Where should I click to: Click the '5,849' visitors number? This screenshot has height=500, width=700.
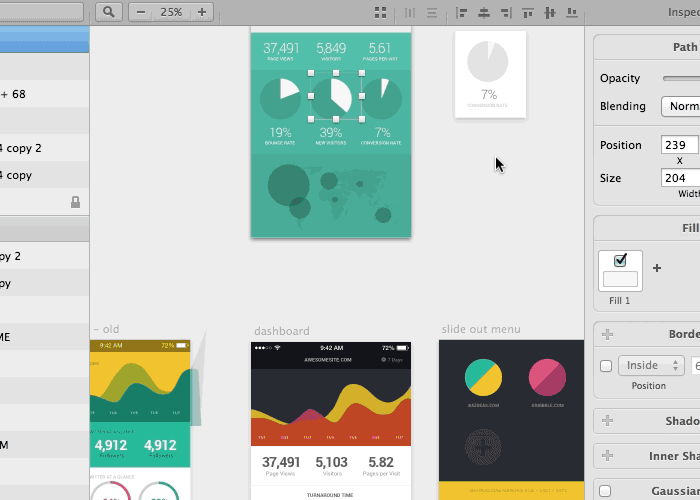coord(331,48)
